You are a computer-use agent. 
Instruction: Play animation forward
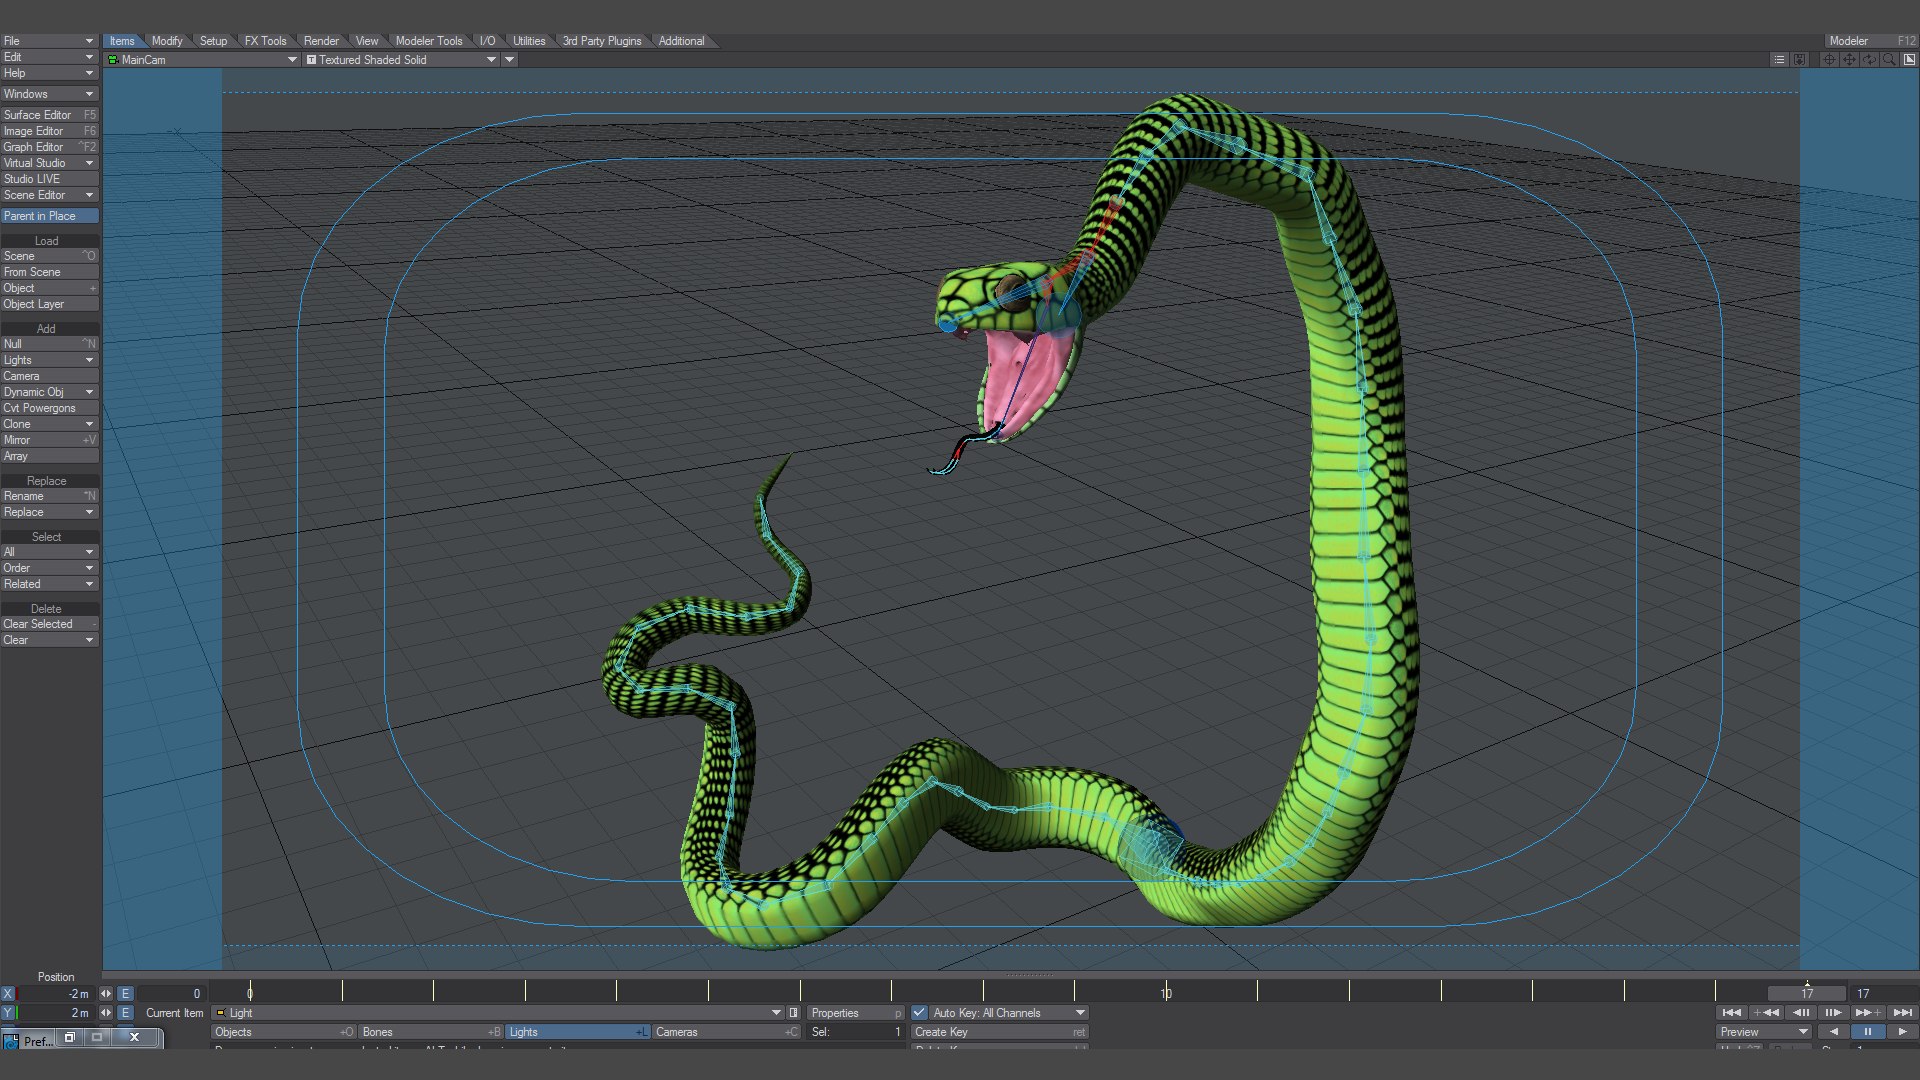pos(1902,1032)
